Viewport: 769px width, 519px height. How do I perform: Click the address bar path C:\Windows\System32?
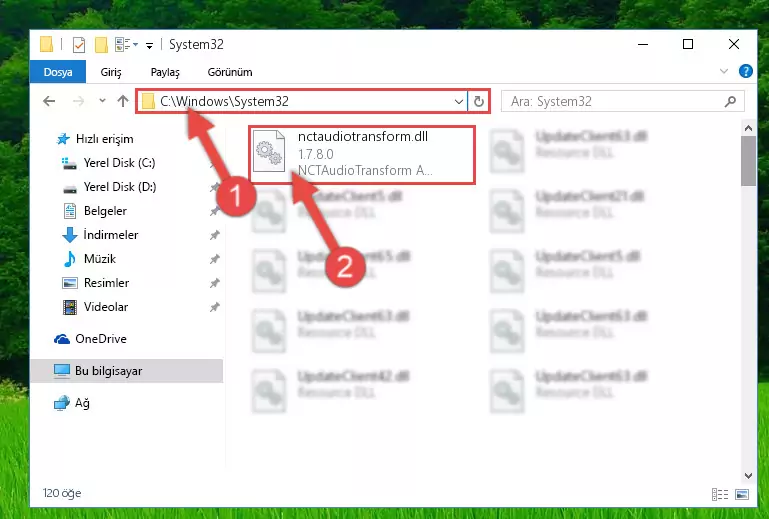click(x=224, y=101)
